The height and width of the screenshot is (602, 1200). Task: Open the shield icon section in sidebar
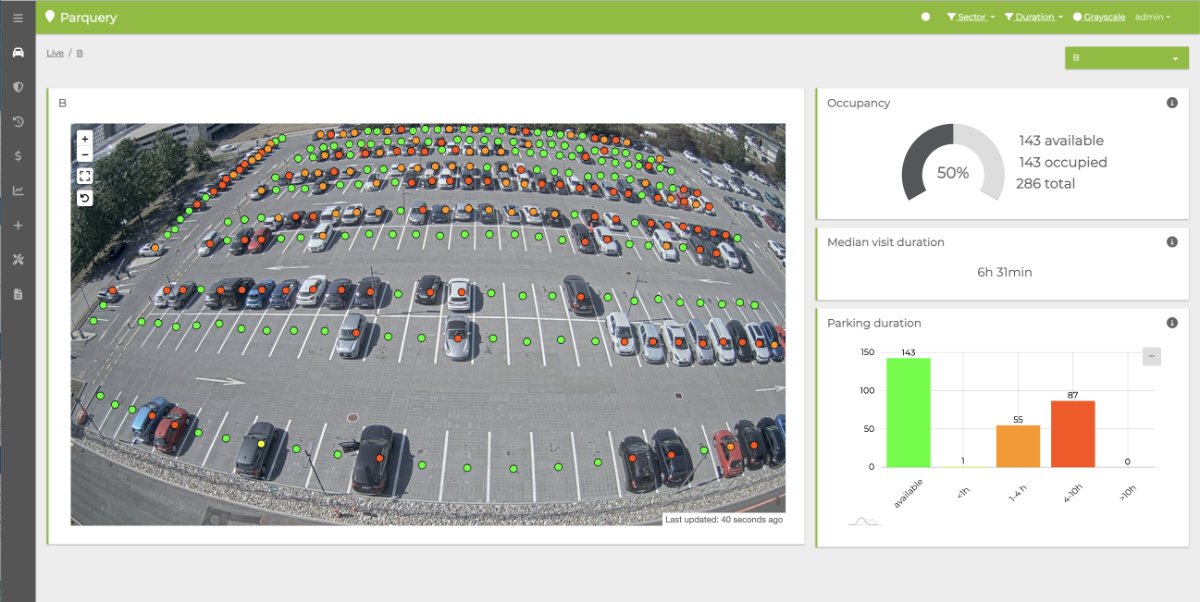tap(17, 87)
